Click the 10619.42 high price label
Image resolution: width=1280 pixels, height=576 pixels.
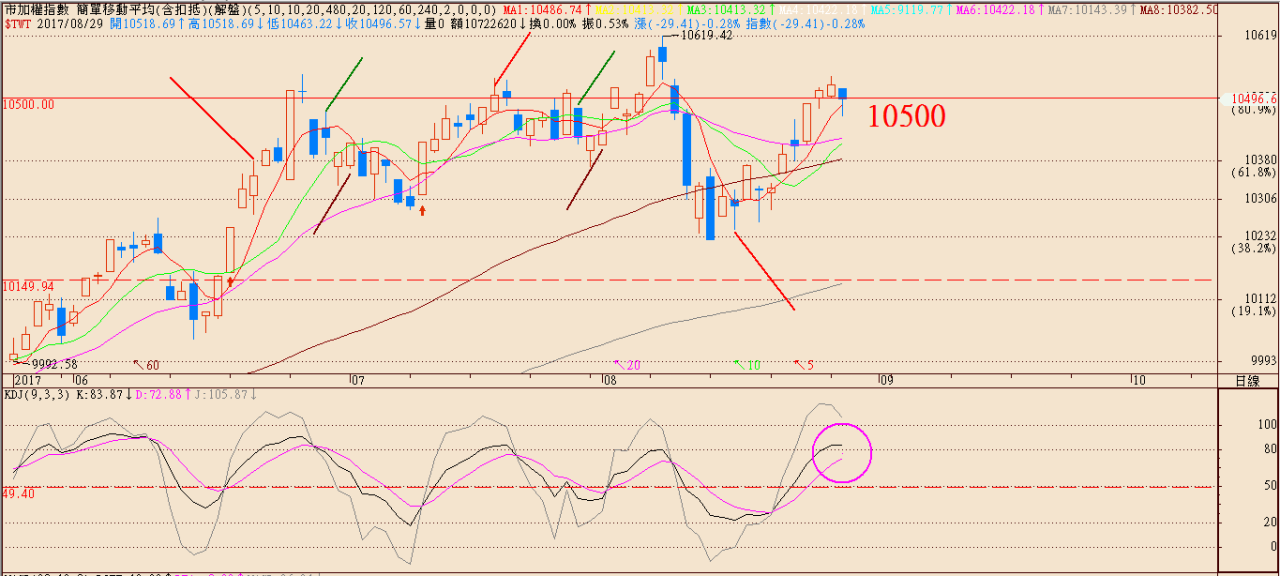pos(706,35)
